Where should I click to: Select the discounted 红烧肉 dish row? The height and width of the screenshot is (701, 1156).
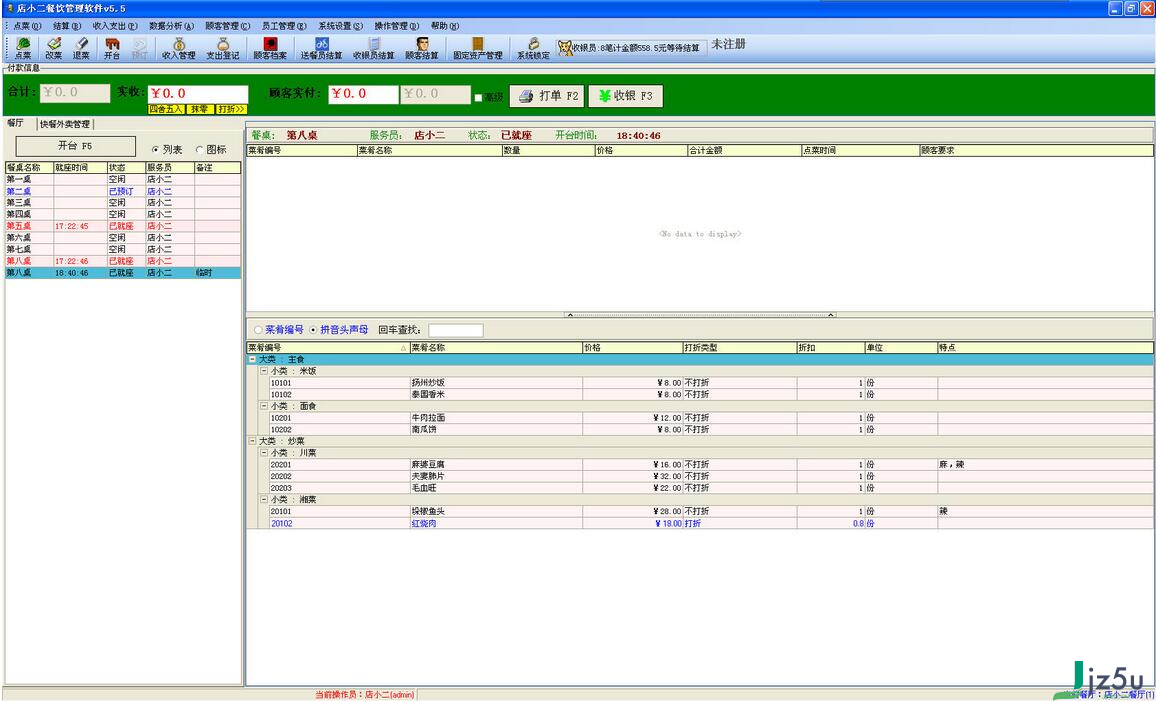(x=711, y=523)
